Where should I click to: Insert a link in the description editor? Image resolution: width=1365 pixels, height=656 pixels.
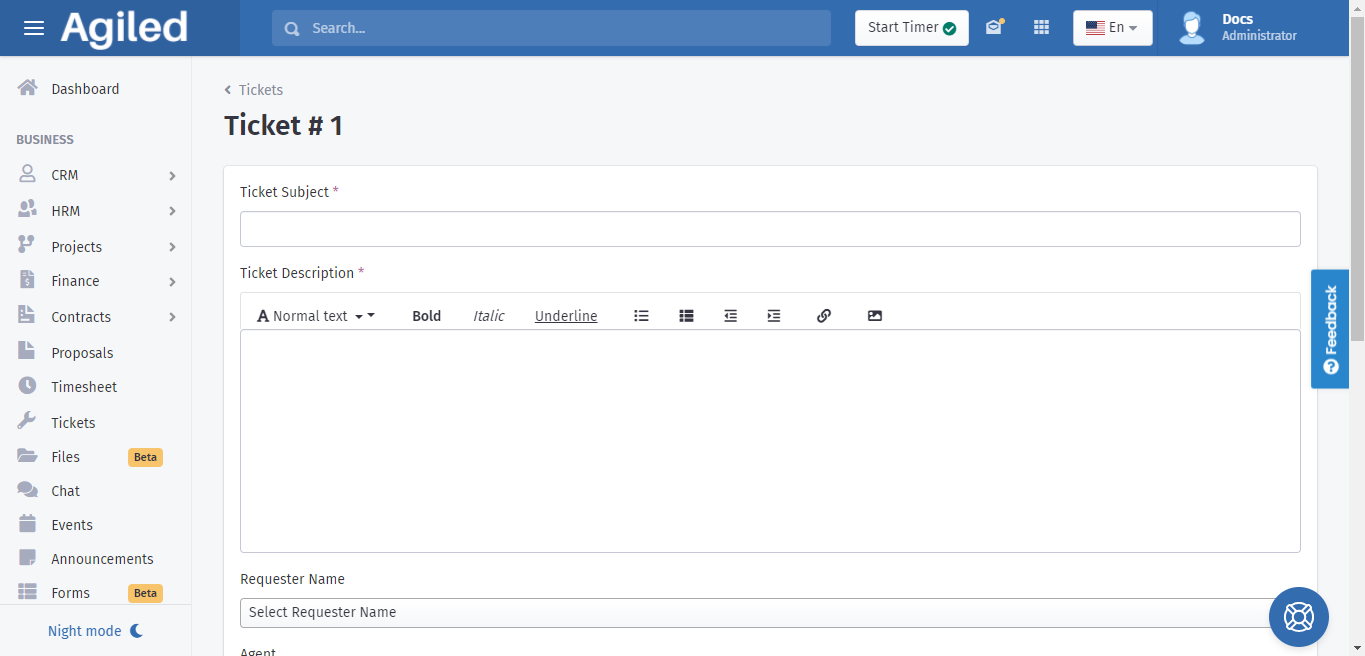point(824,316)
